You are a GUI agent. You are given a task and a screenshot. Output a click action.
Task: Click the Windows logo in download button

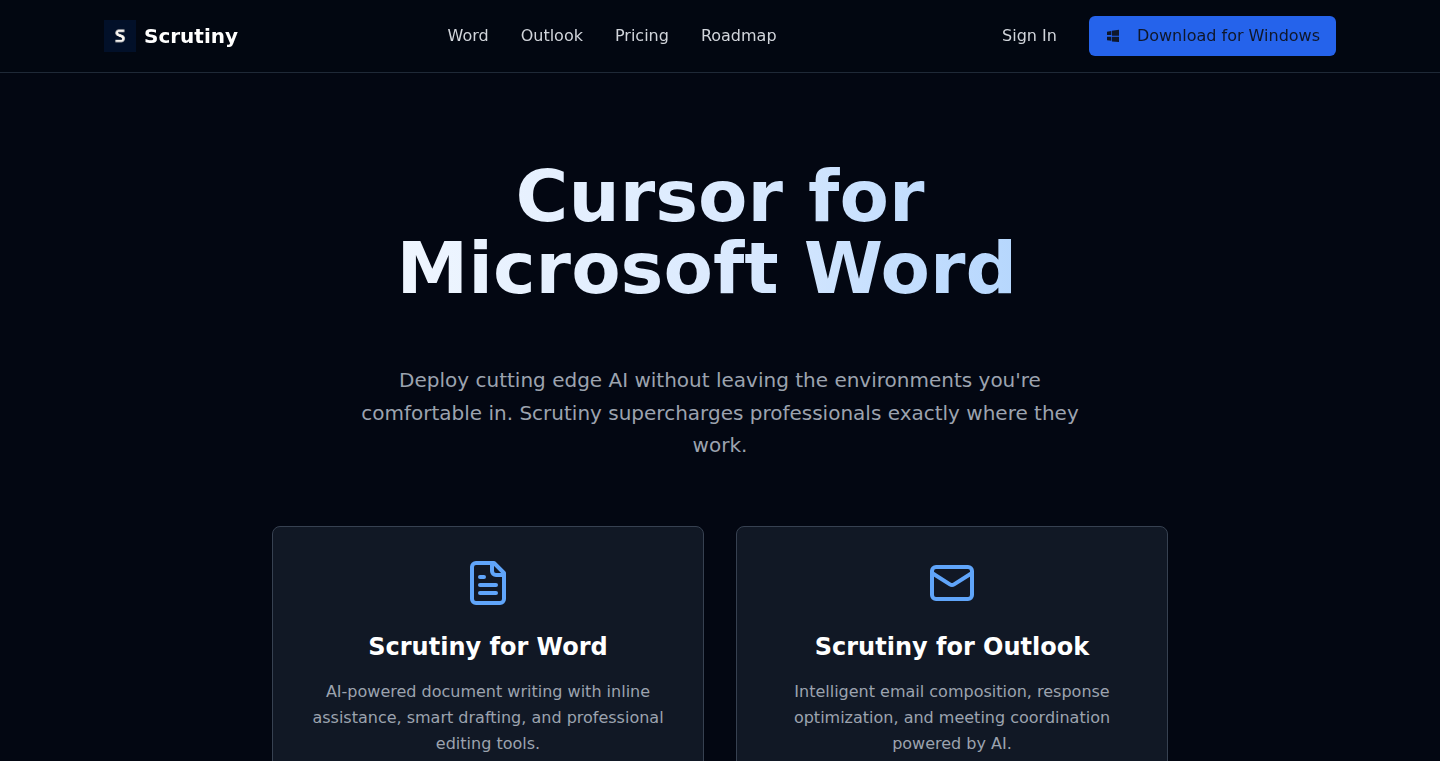(x=1113, y=36)
